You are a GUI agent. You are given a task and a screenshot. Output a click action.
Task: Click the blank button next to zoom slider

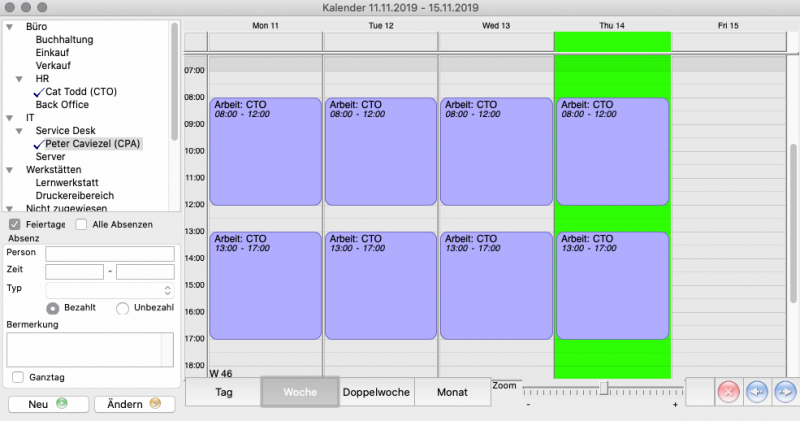point(699,392)
